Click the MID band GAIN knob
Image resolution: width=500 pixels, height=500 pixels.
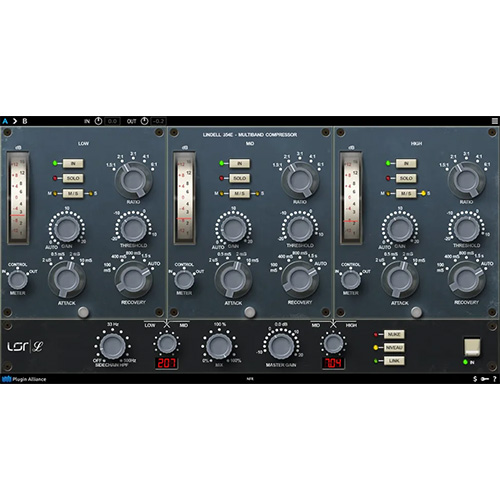click(x=233, y=229)
